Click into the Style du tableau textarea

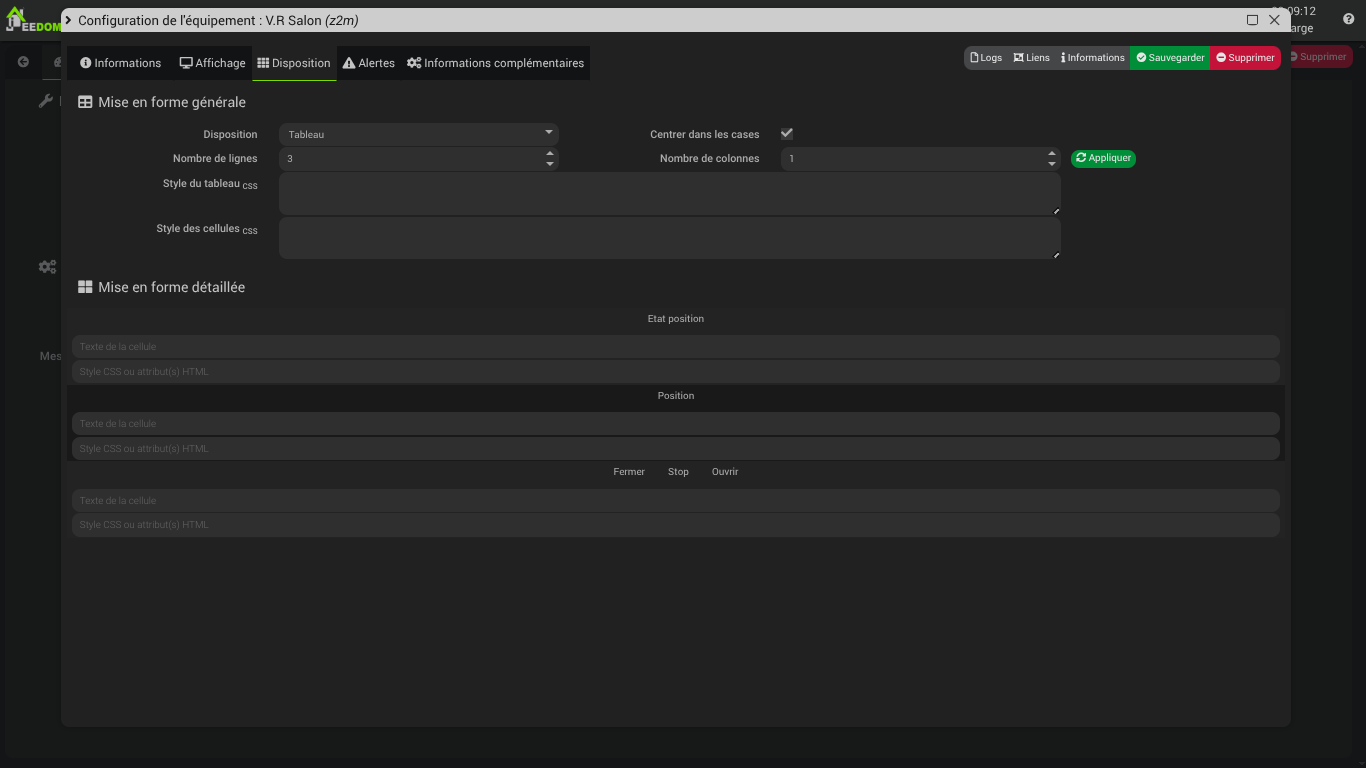(x=669, y=194)
